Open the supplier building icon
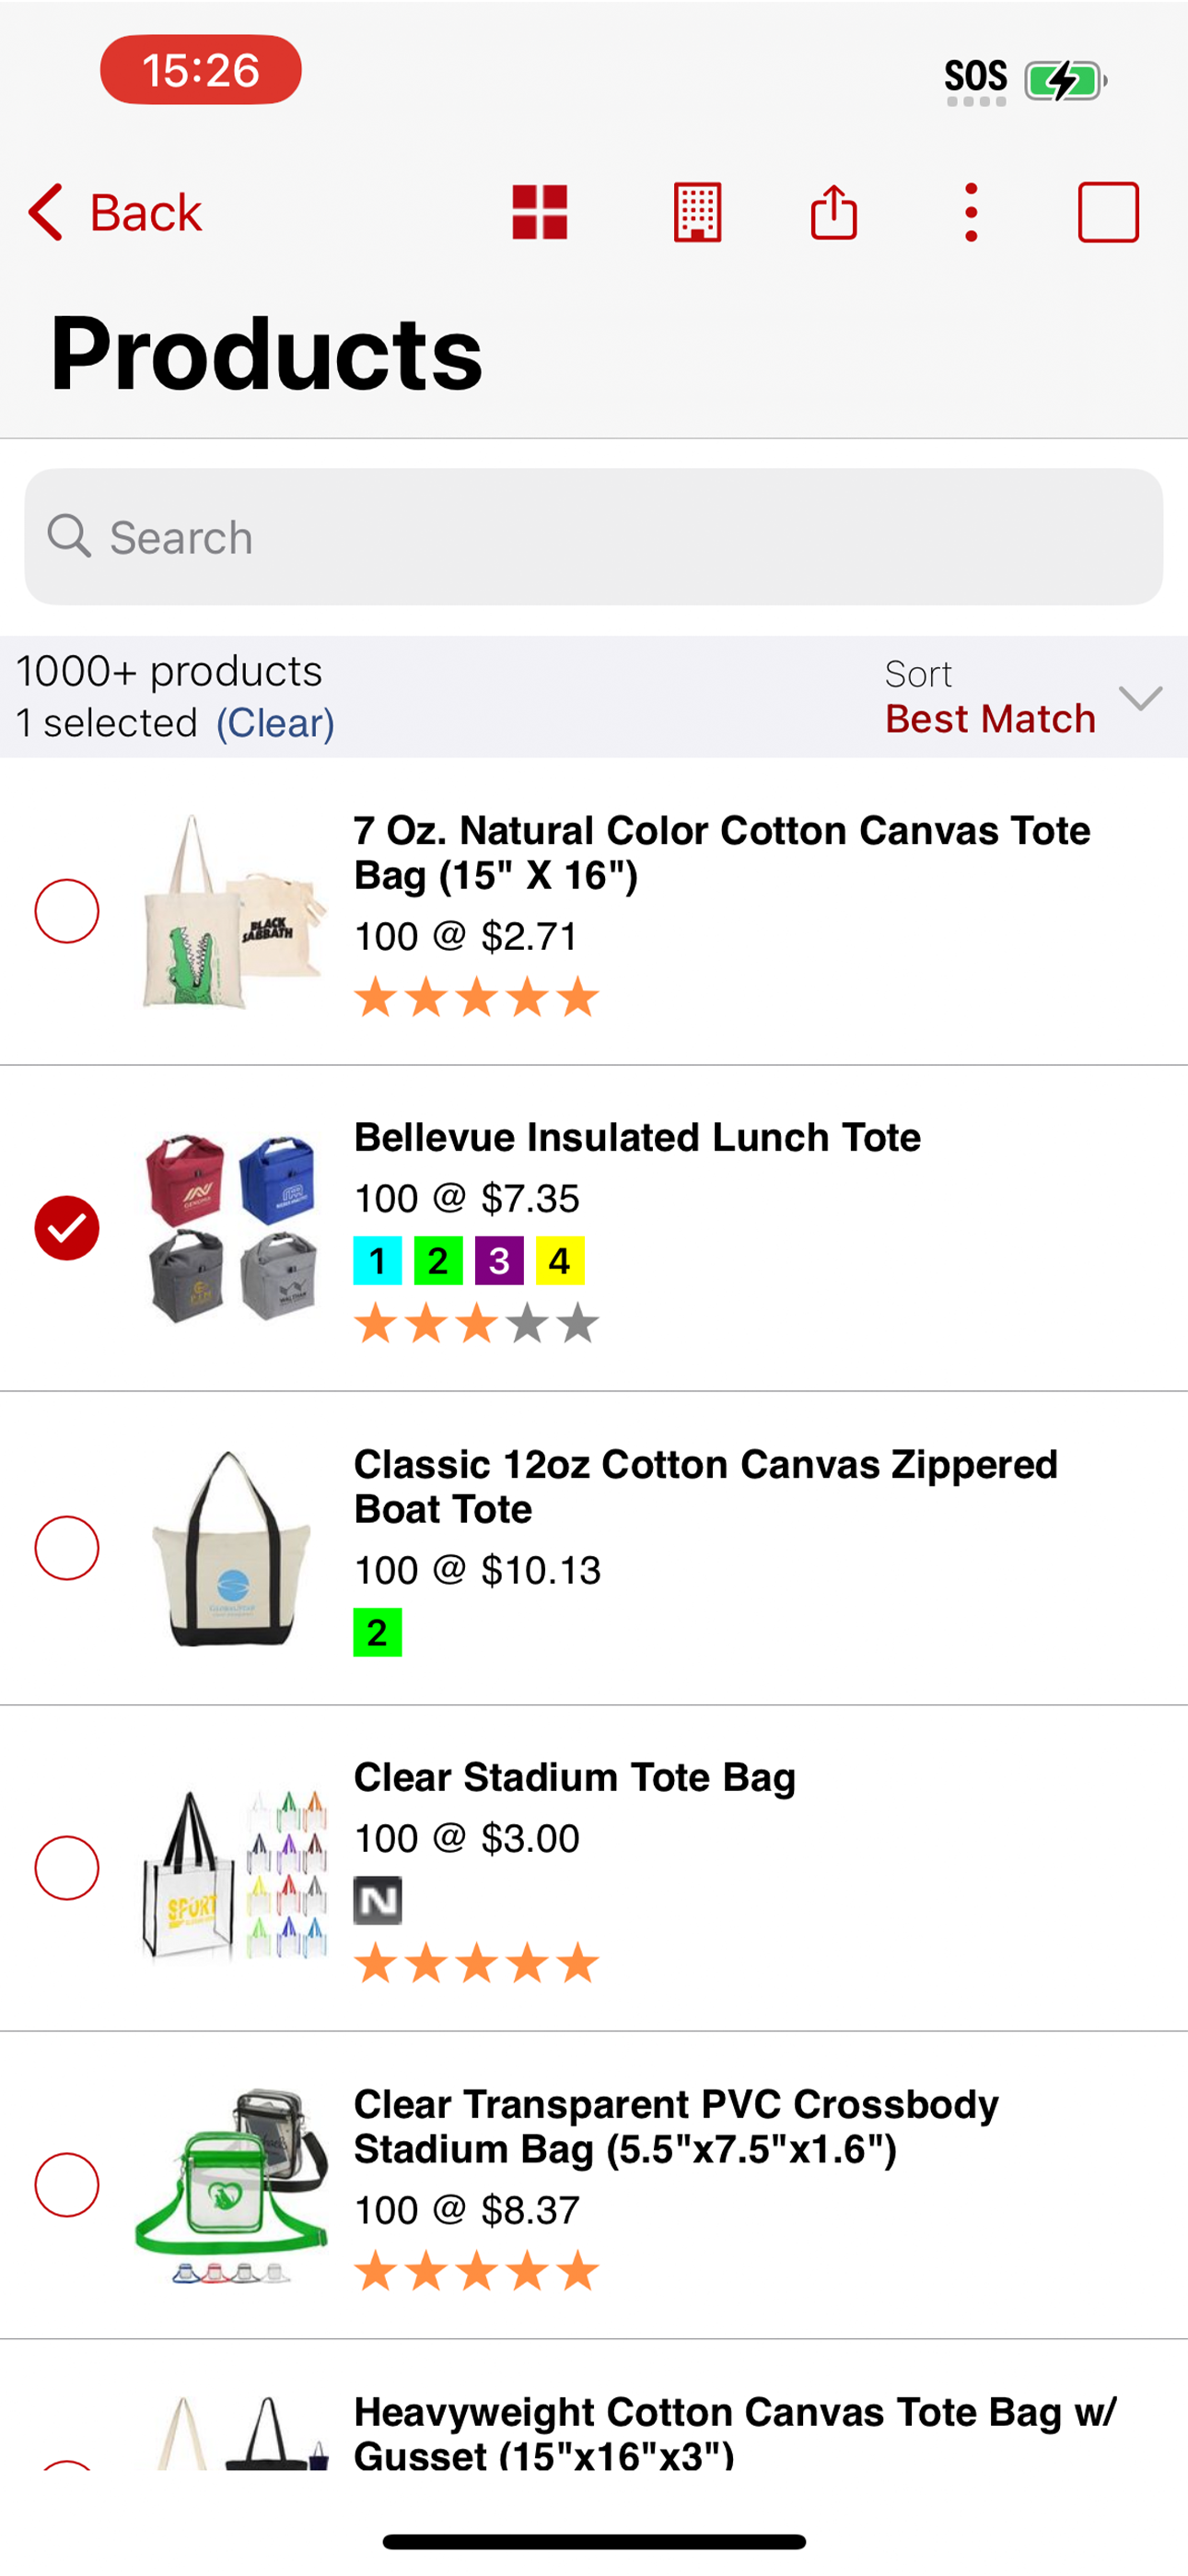This screenshot has width=1188, height=2576. (697, 212)
